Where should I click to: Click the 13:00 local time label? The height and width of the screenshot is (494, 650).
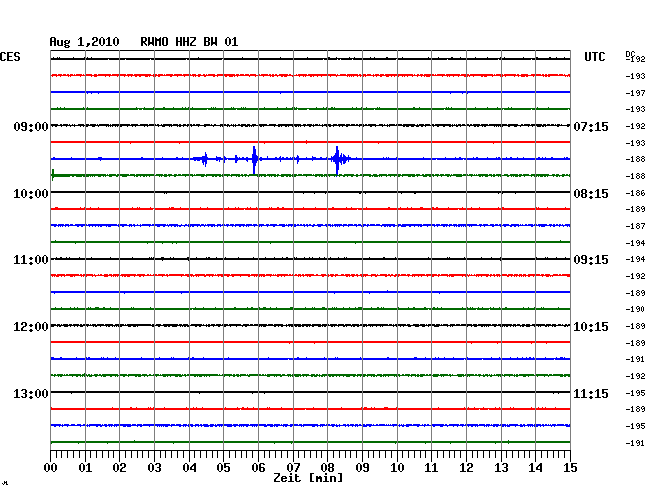tap(31, 394)
